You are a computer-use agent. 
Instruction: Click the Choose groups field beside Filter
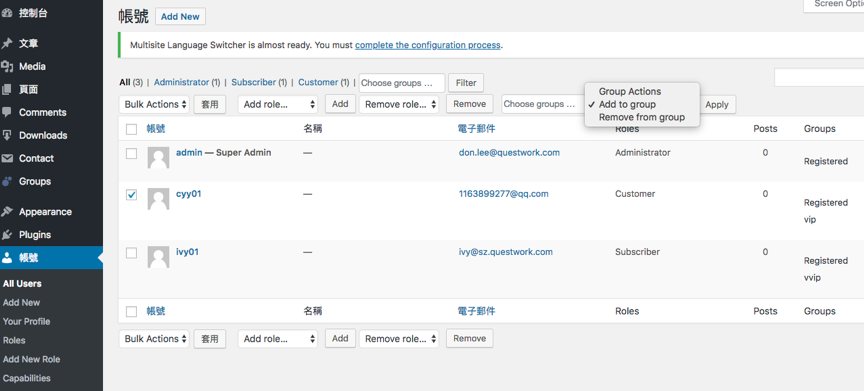[x=402, y=83]
